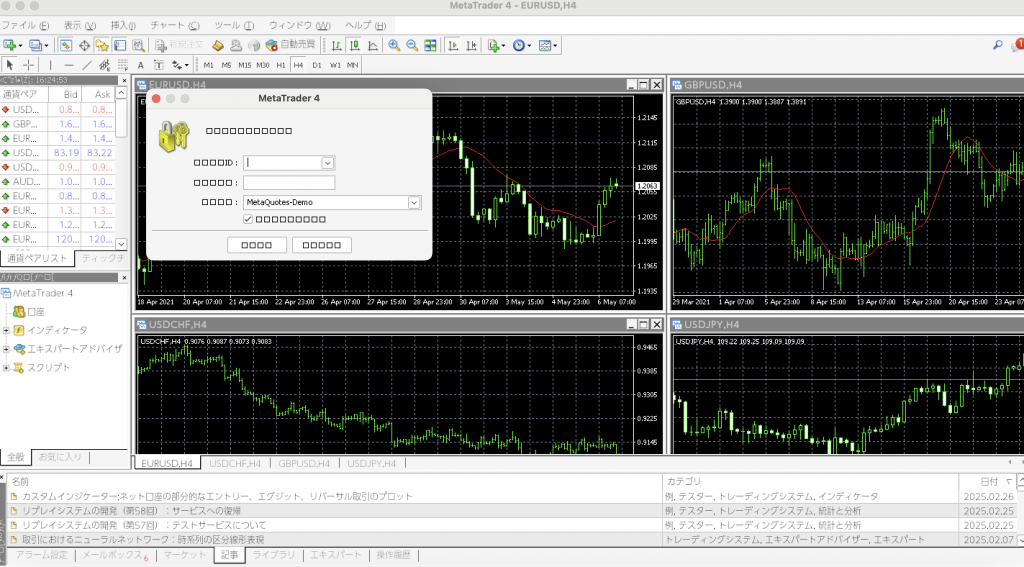Select the arrow cursor tool
Image resolution: width=1024 pixels, height=567 pixels.
(10, 65)
